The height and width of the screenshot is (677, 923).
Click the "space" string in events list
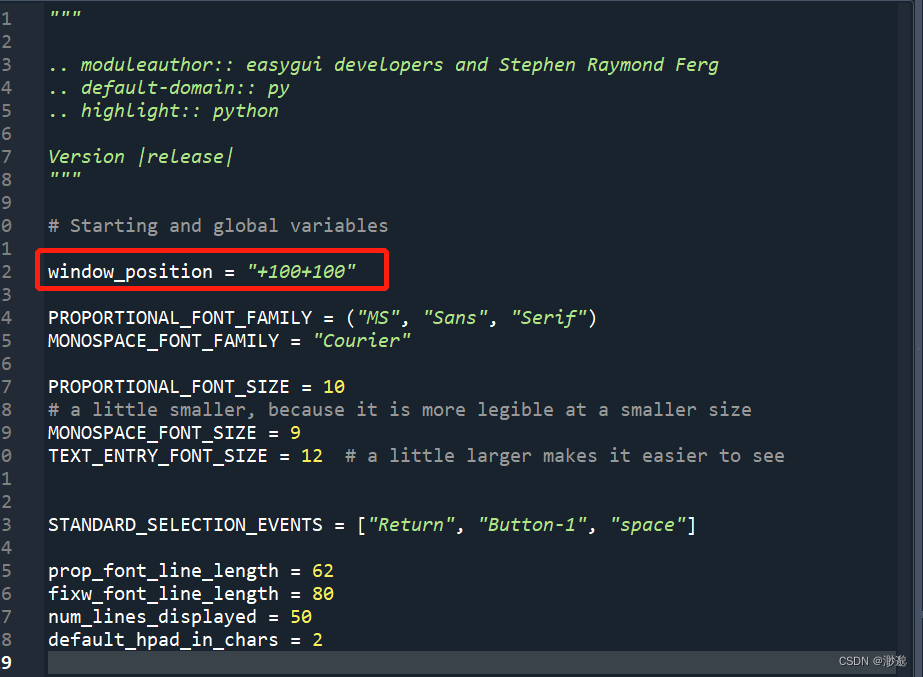[648, 525]
